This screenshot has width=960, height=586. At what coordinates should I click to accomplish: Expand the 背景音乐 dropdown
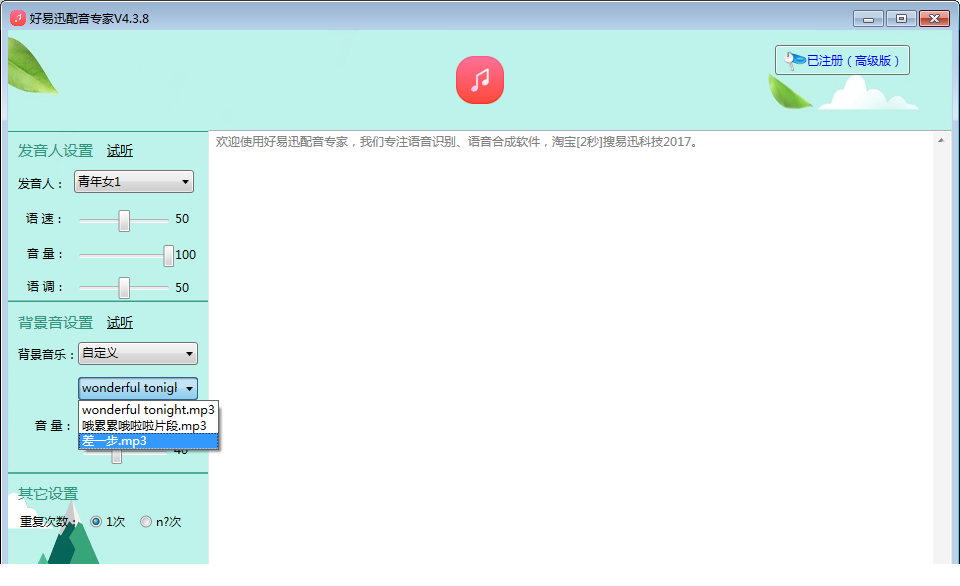click(138, 353)
